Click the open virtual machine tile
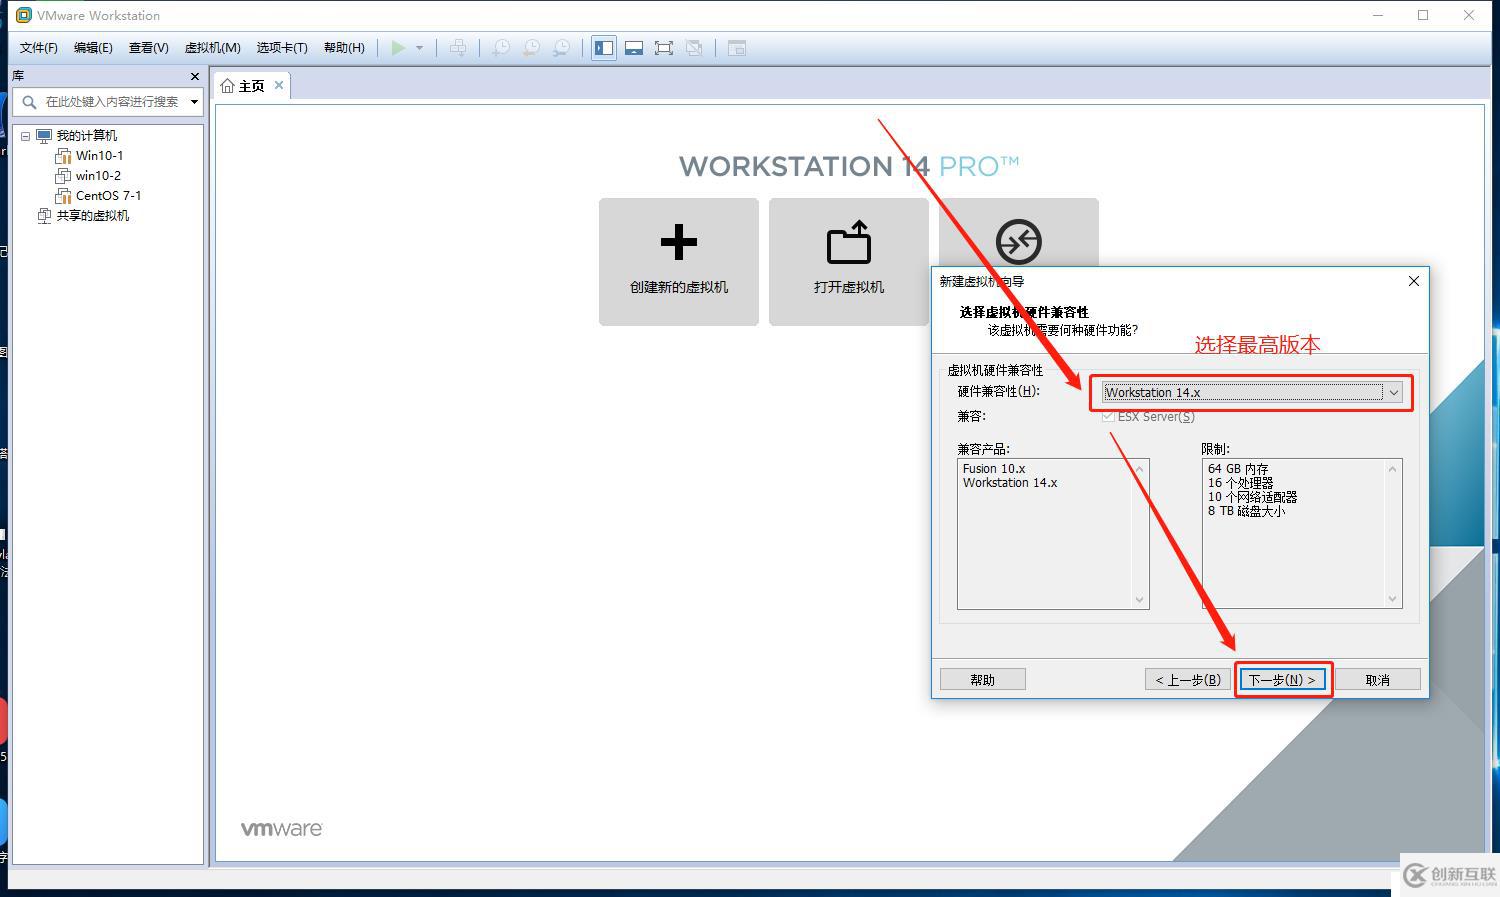The image size is (1500, 897). [x=849, y=262]
